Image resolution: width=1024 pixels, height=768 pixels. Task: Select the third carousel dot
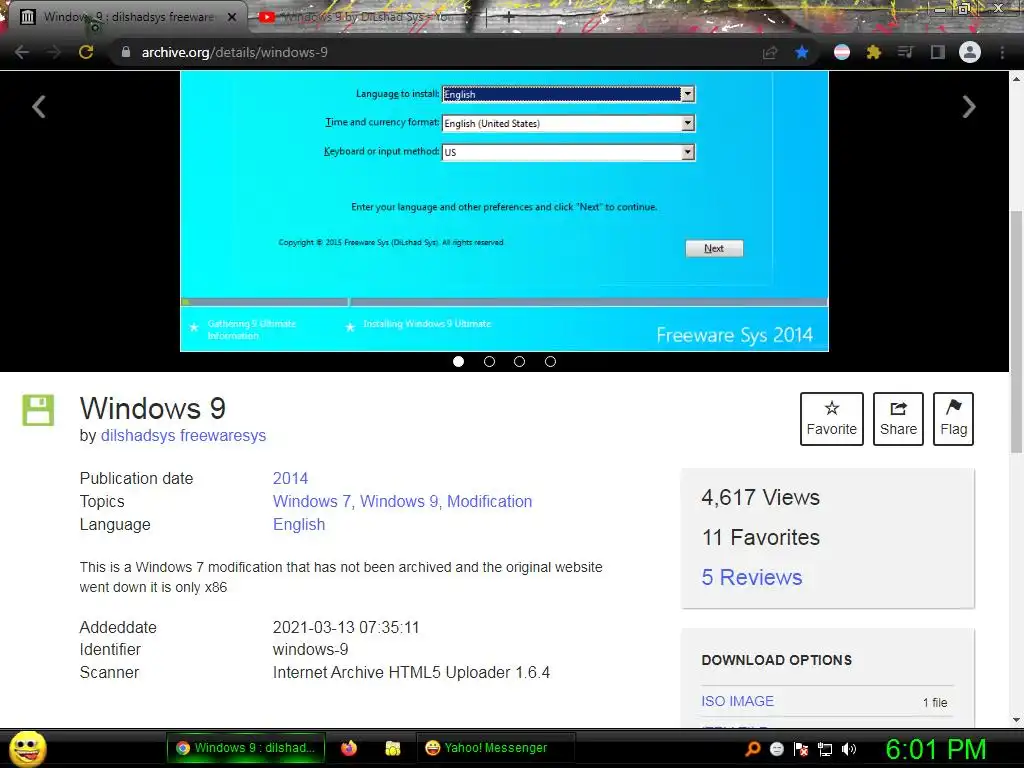pos(519,361)
